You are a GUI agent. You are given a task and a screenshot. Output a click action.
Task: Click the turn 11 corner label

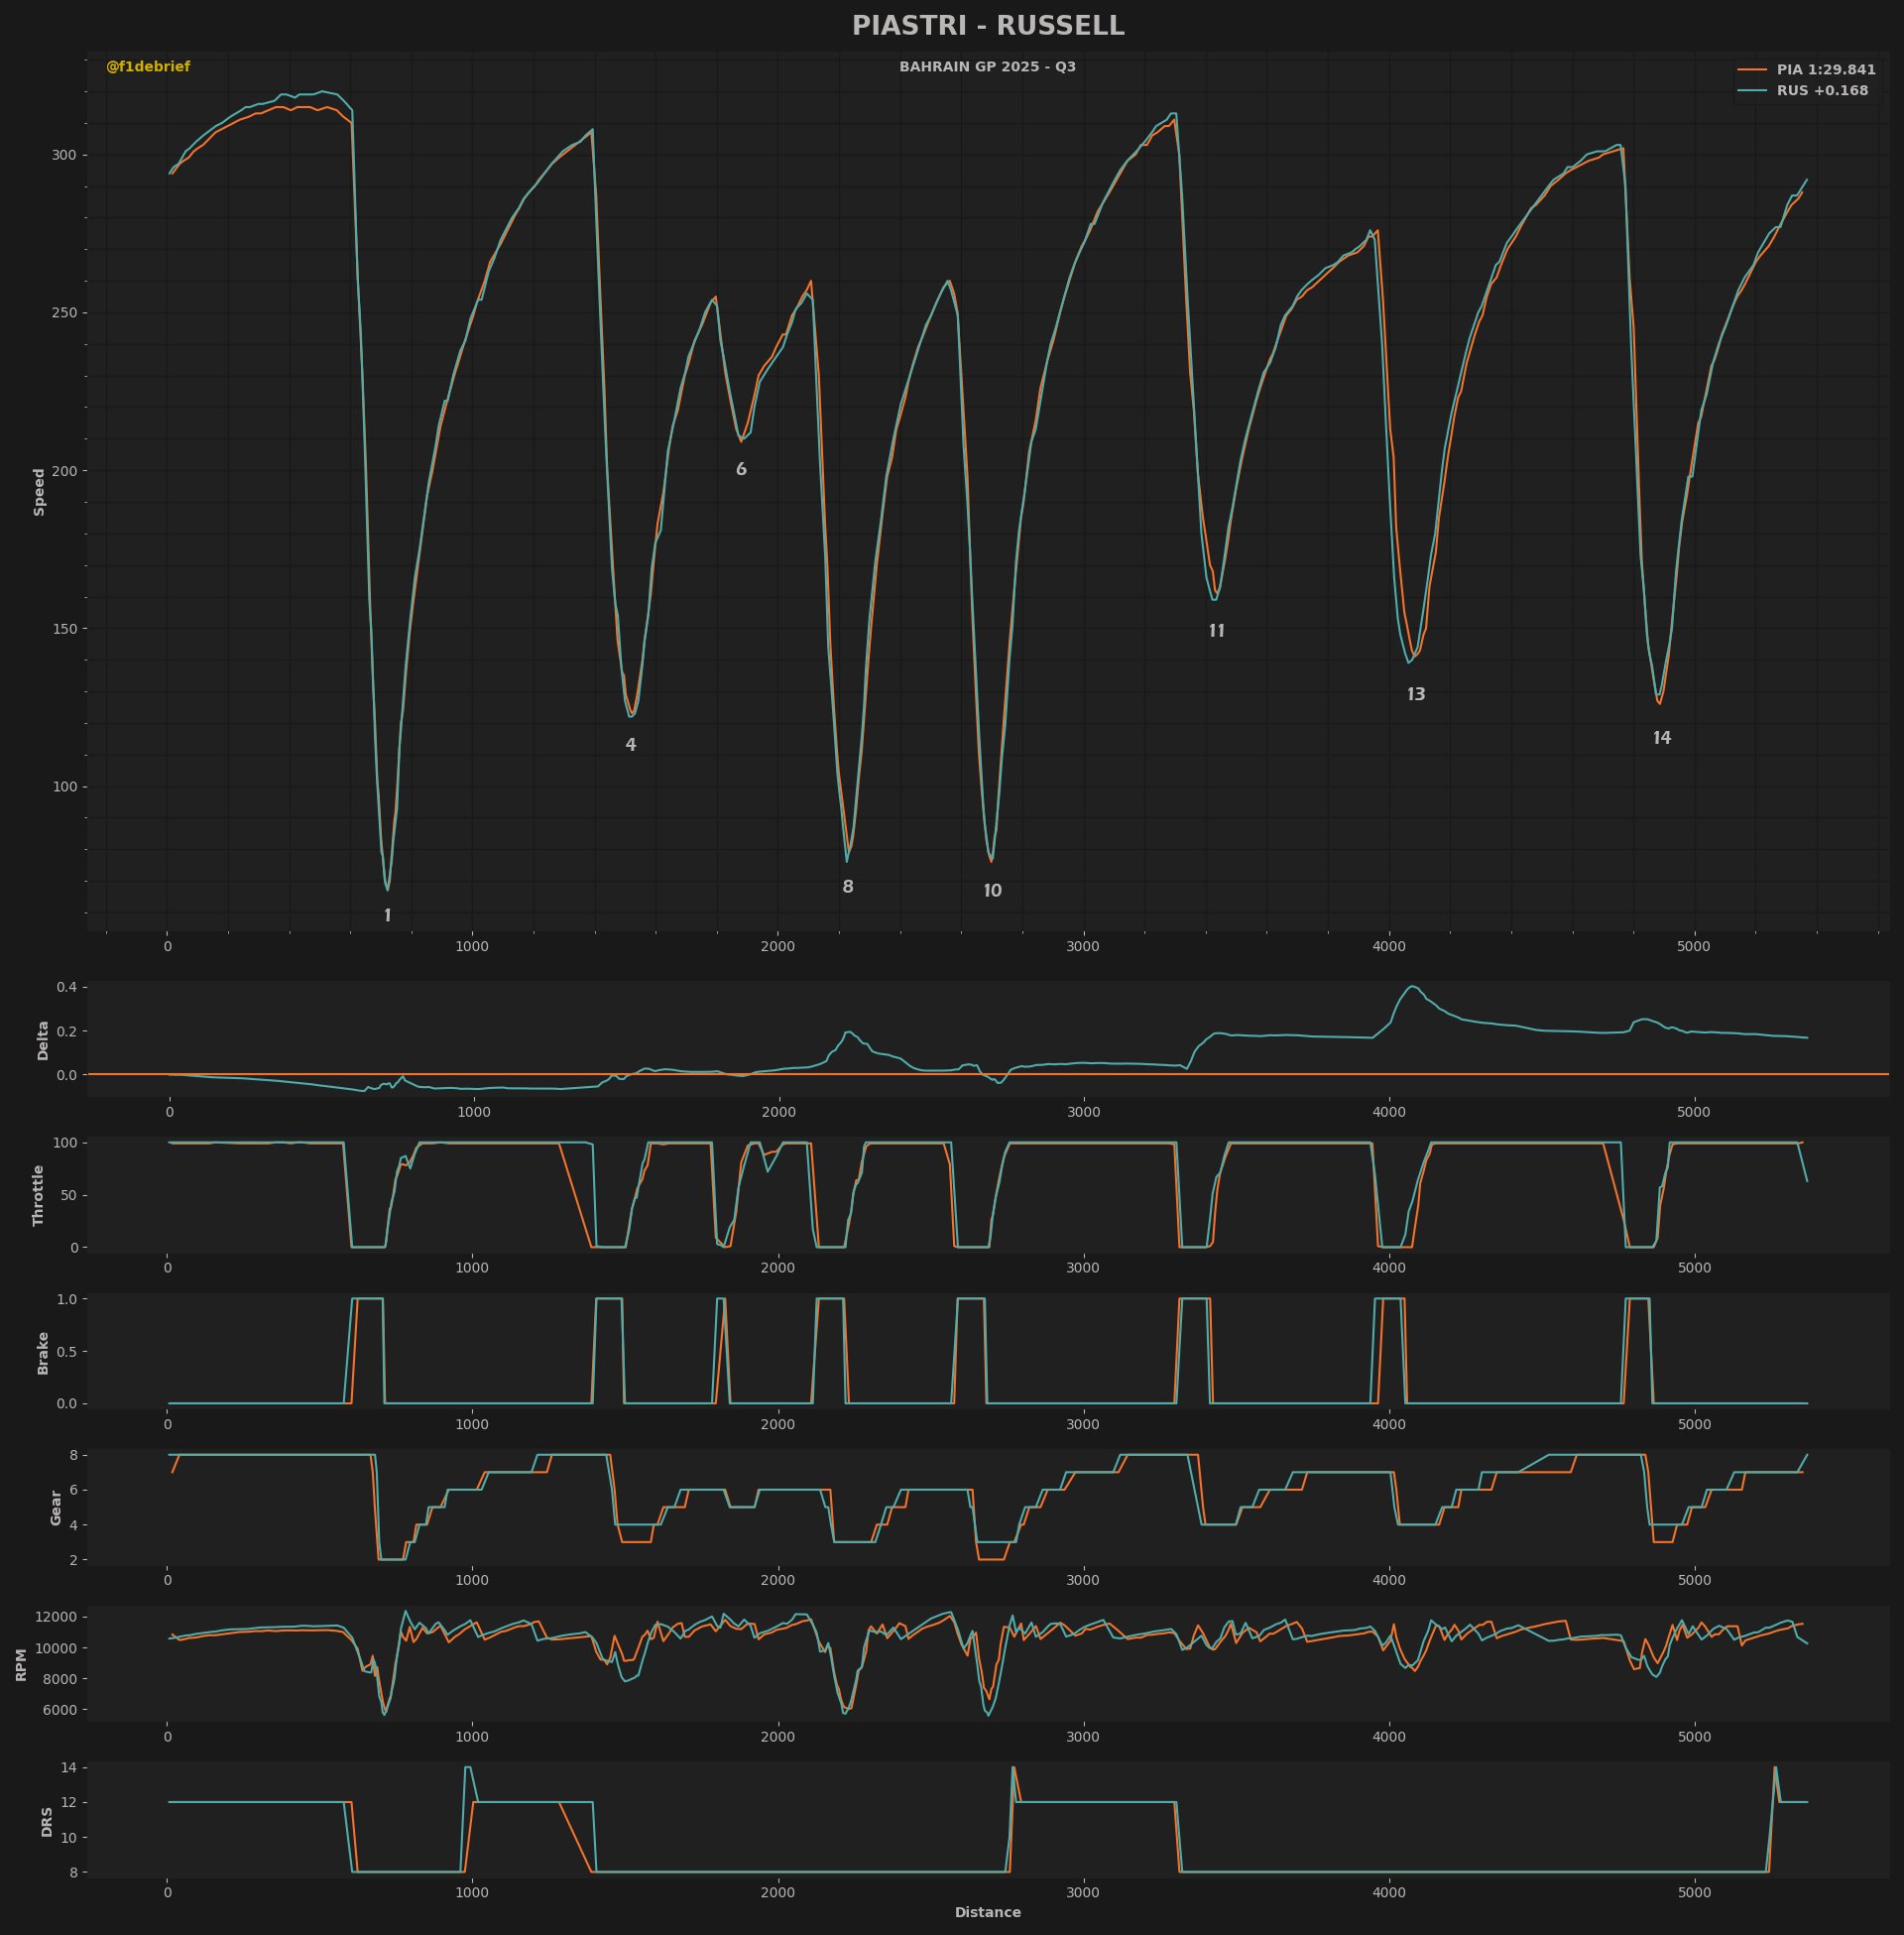(1216, 631)
